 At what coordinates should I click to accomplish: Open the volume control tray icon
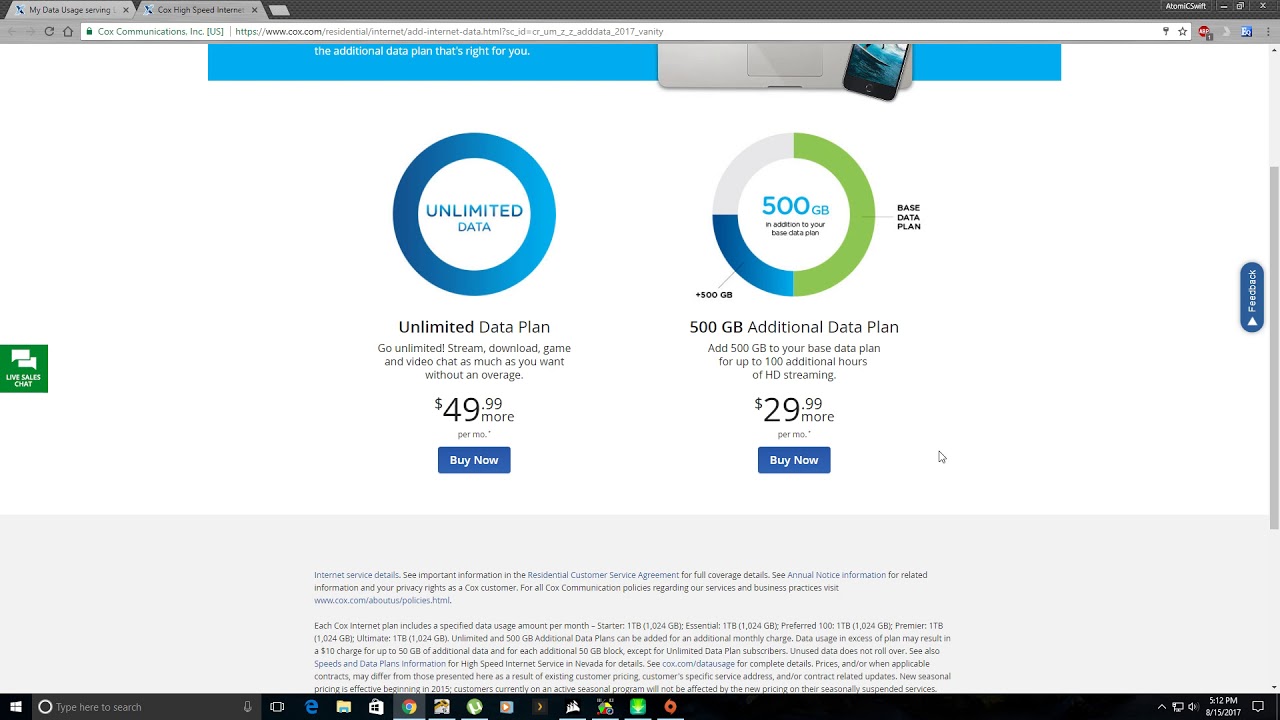tap(1192, 707)
